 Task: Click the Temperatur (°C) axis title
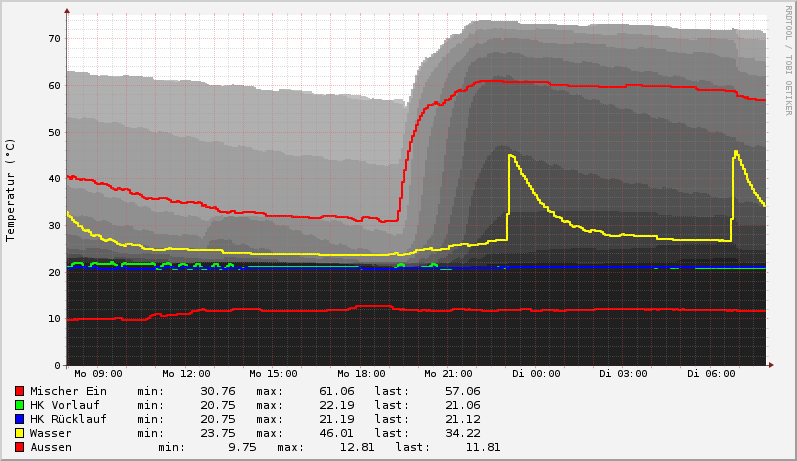11,190
